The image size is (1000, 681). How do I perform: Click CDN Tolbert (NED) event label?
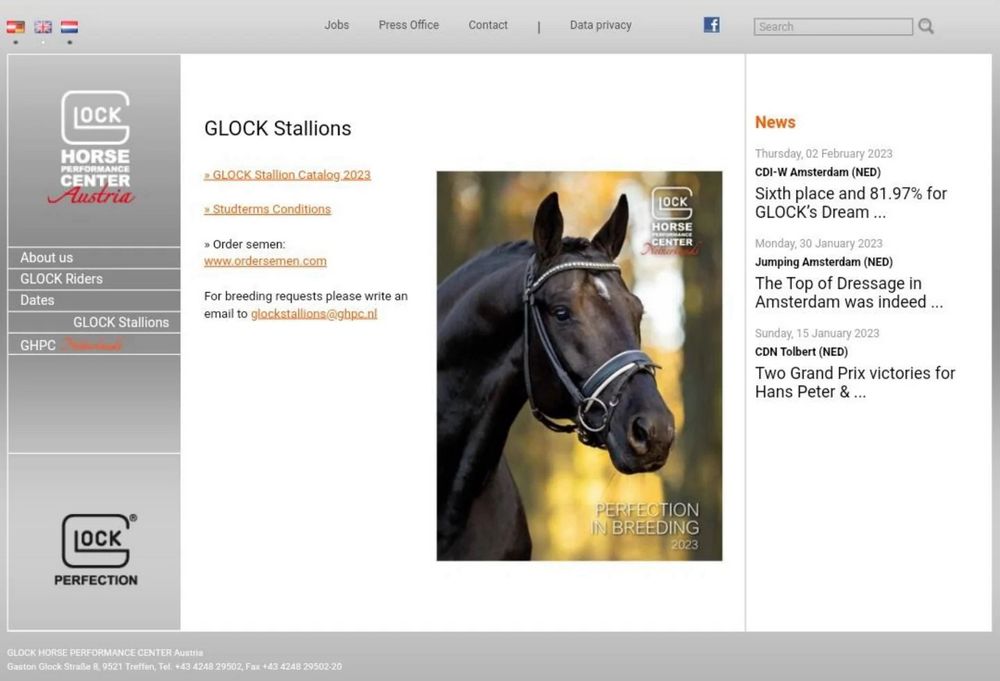801,352
